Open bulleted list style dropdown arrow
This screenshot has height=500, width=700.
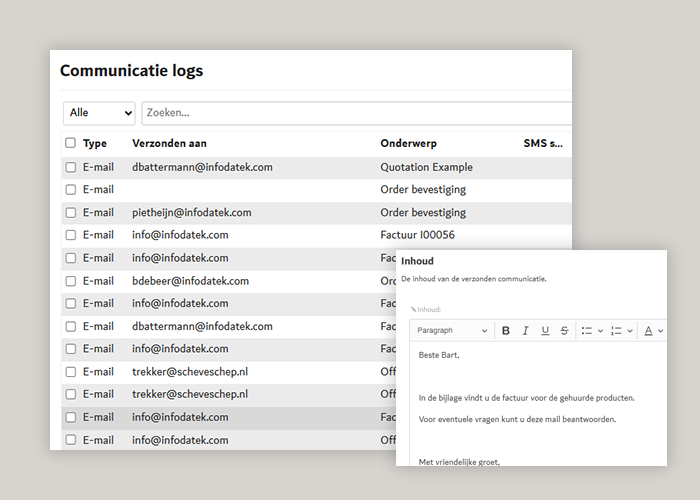click(600, 331)
